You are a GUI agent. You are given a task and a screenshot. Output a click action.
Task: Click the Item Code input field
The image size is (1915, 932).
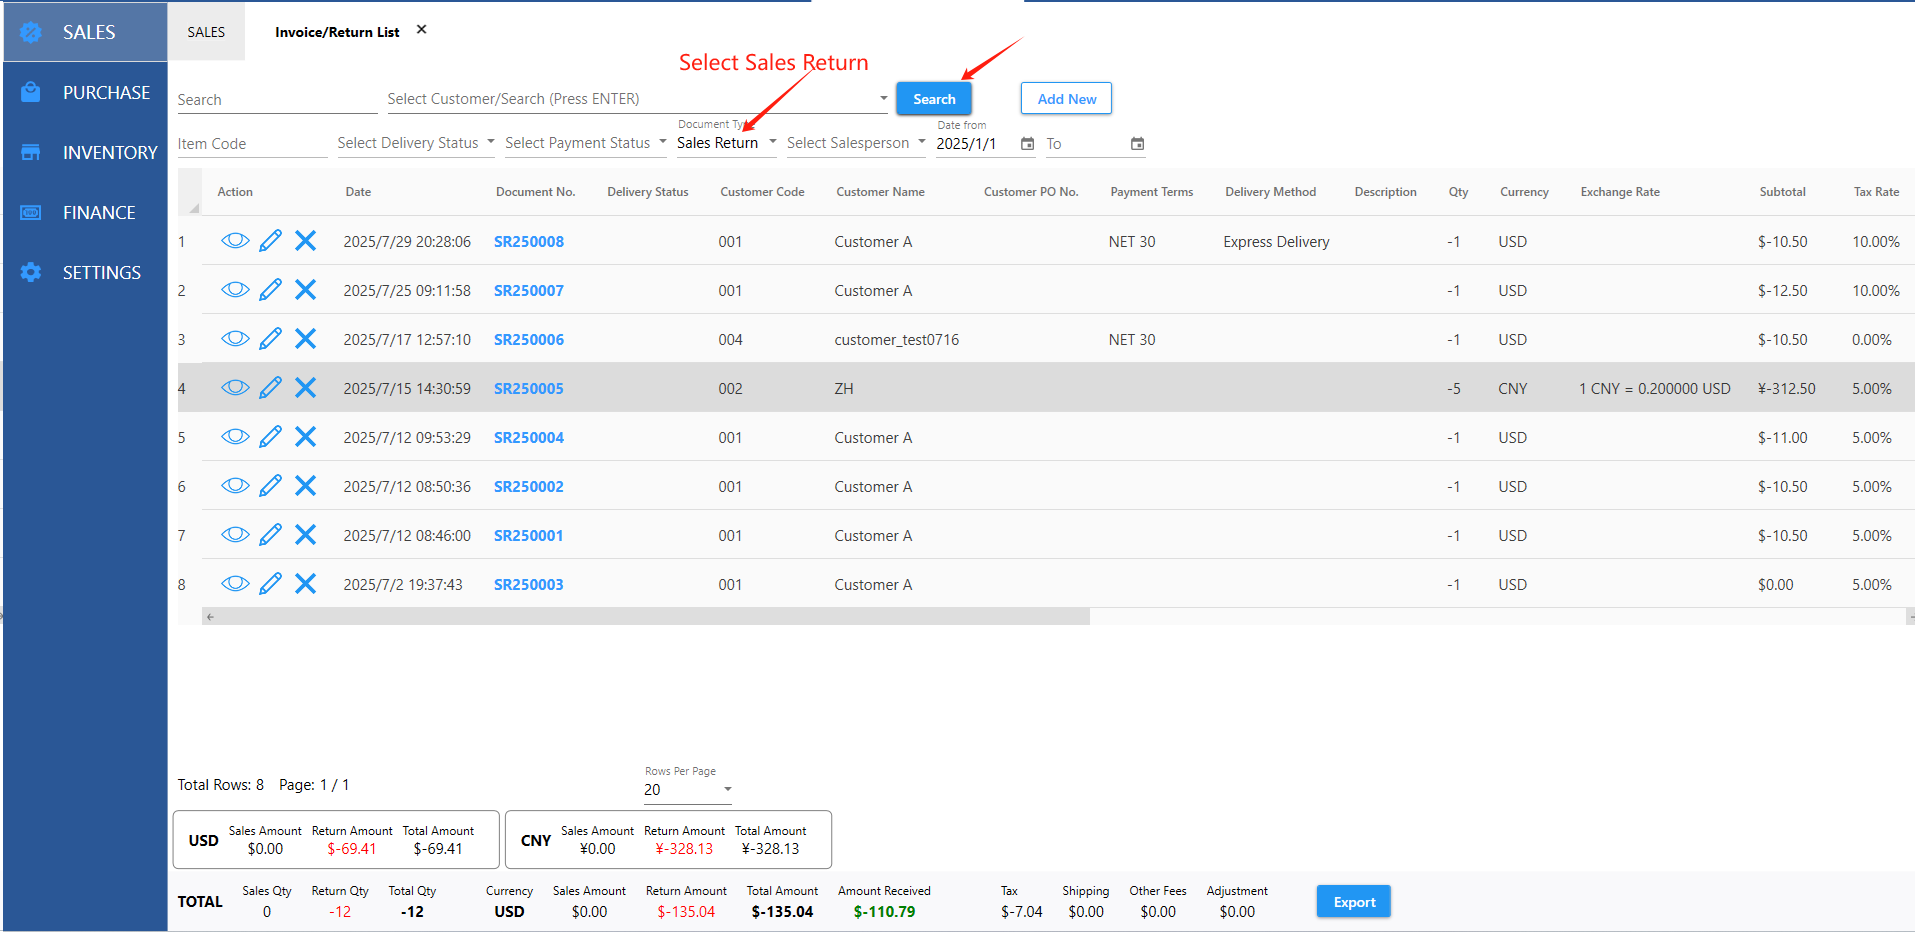(251, 144)
